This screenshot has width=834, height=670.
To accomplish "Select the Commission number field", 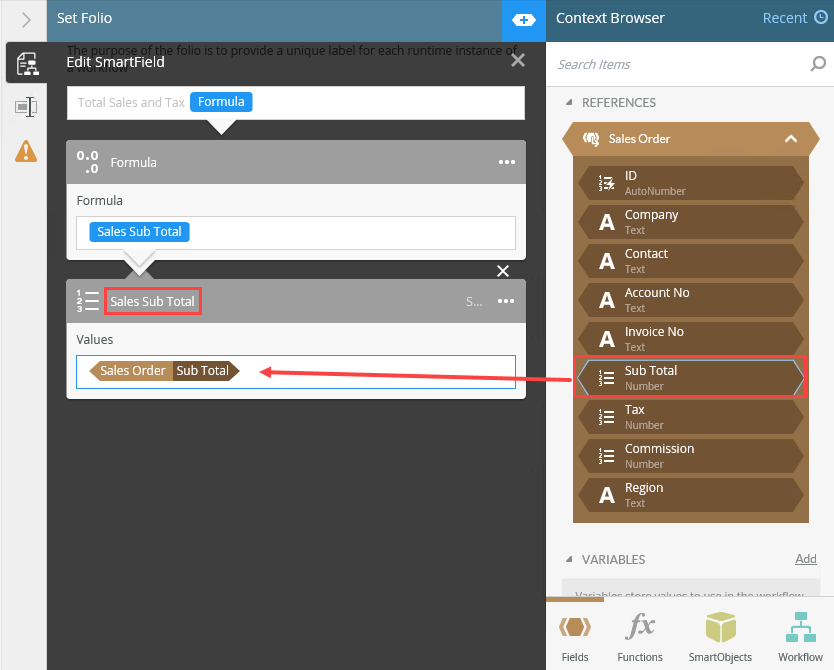I will [690, 456].
